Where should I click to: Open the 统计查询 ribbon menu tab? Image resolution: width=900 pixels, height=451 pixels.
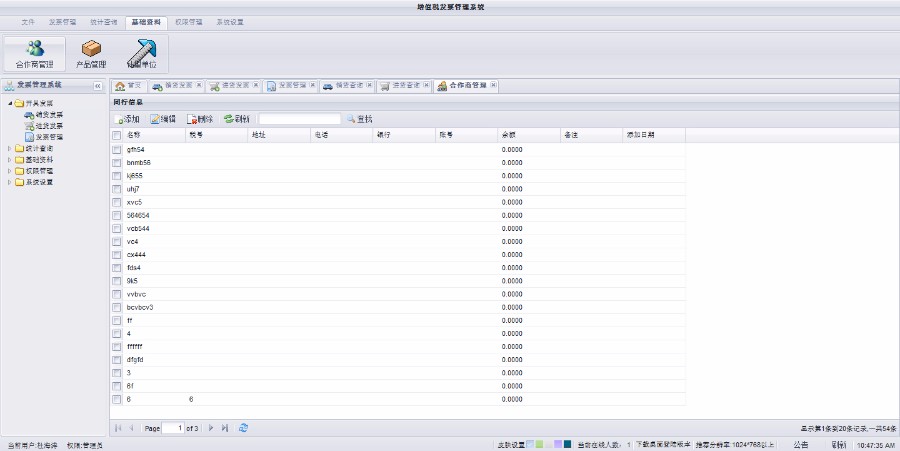point(104,22)
